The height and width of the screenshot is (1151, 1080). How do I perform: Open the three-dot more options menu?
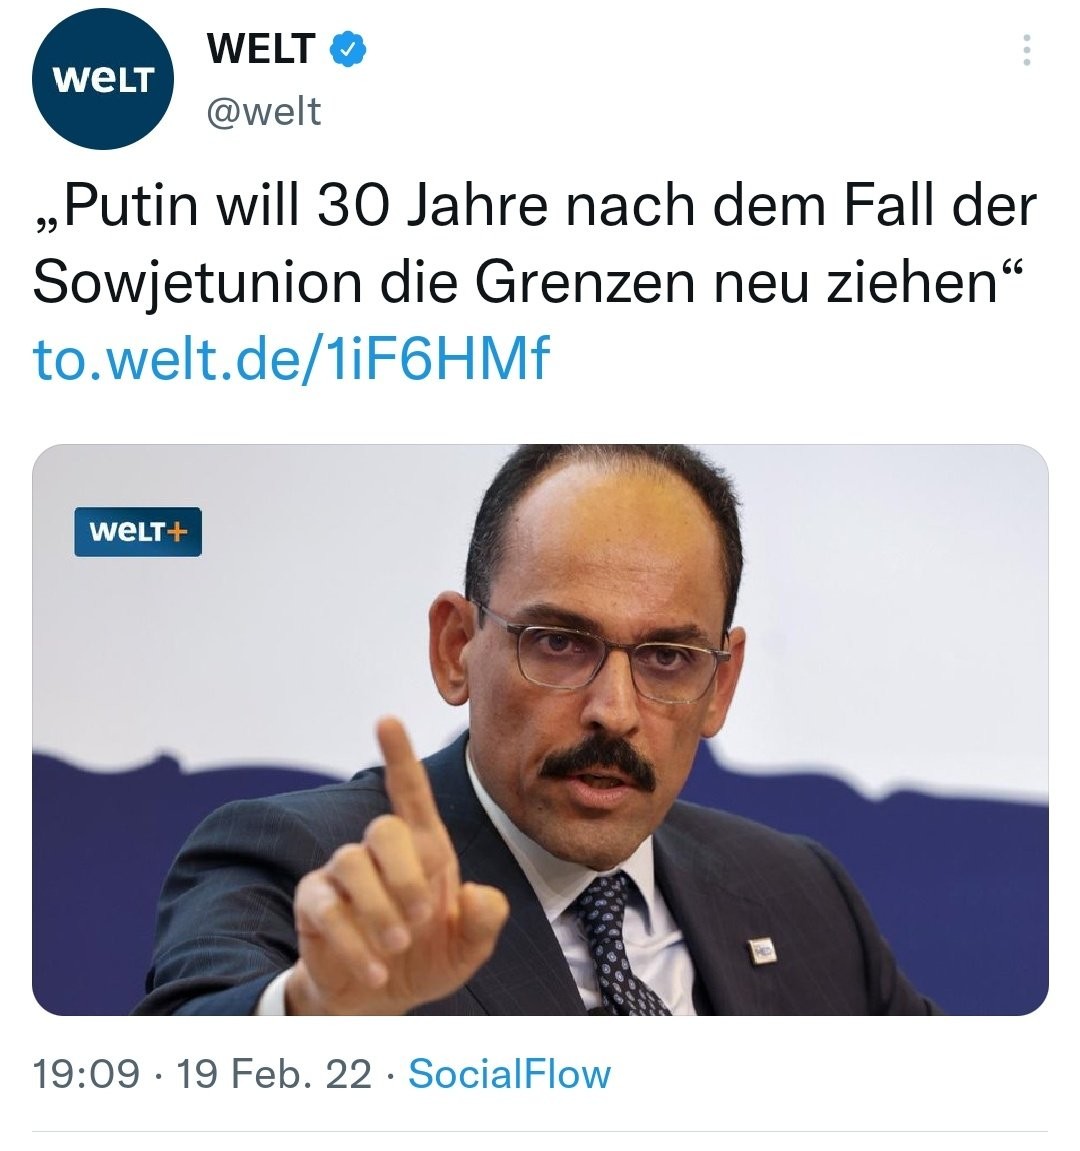pos(1026,49)
